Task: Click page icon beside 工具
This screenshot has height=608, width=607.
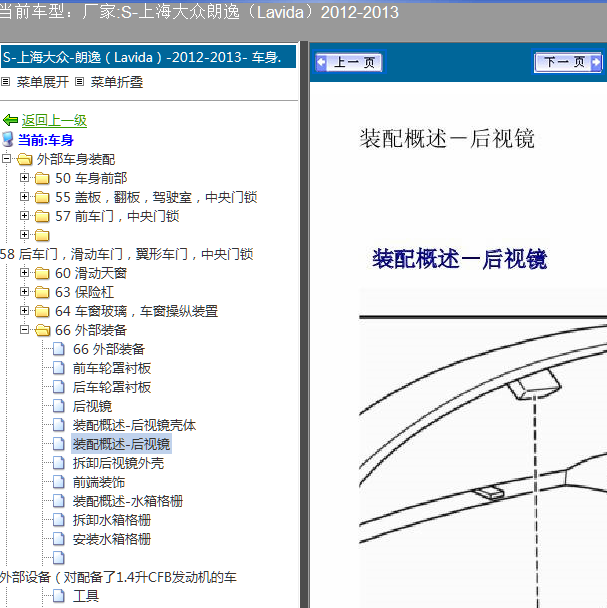Action: (x=59, y=596)
